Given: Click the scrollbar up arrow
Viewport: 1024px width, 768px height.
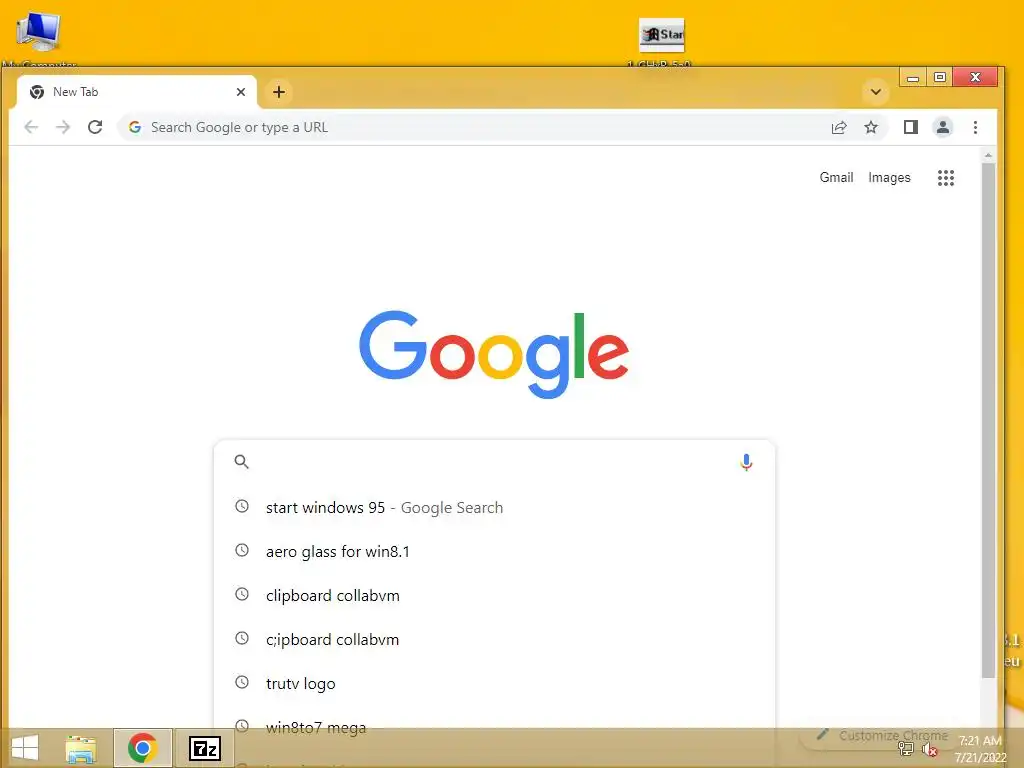Looking at the screenshot, I should 988,155.
